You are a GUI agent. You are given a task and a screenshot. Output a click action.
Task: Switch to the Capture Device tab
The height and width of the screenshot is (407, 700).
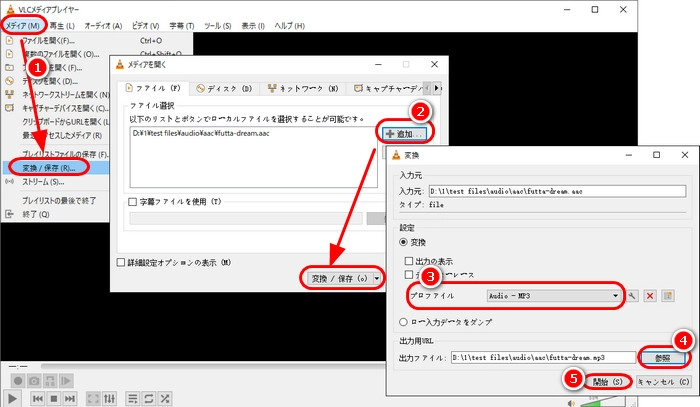click(386, 88)
